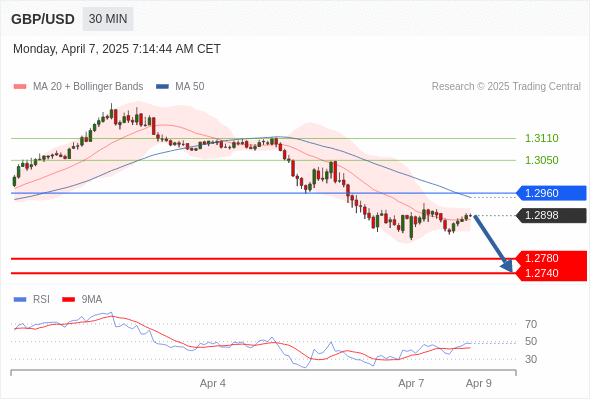This screenshot has width=590, height=400.
Task: Click the Apr 9 date axis label
Action: [479, 383]
